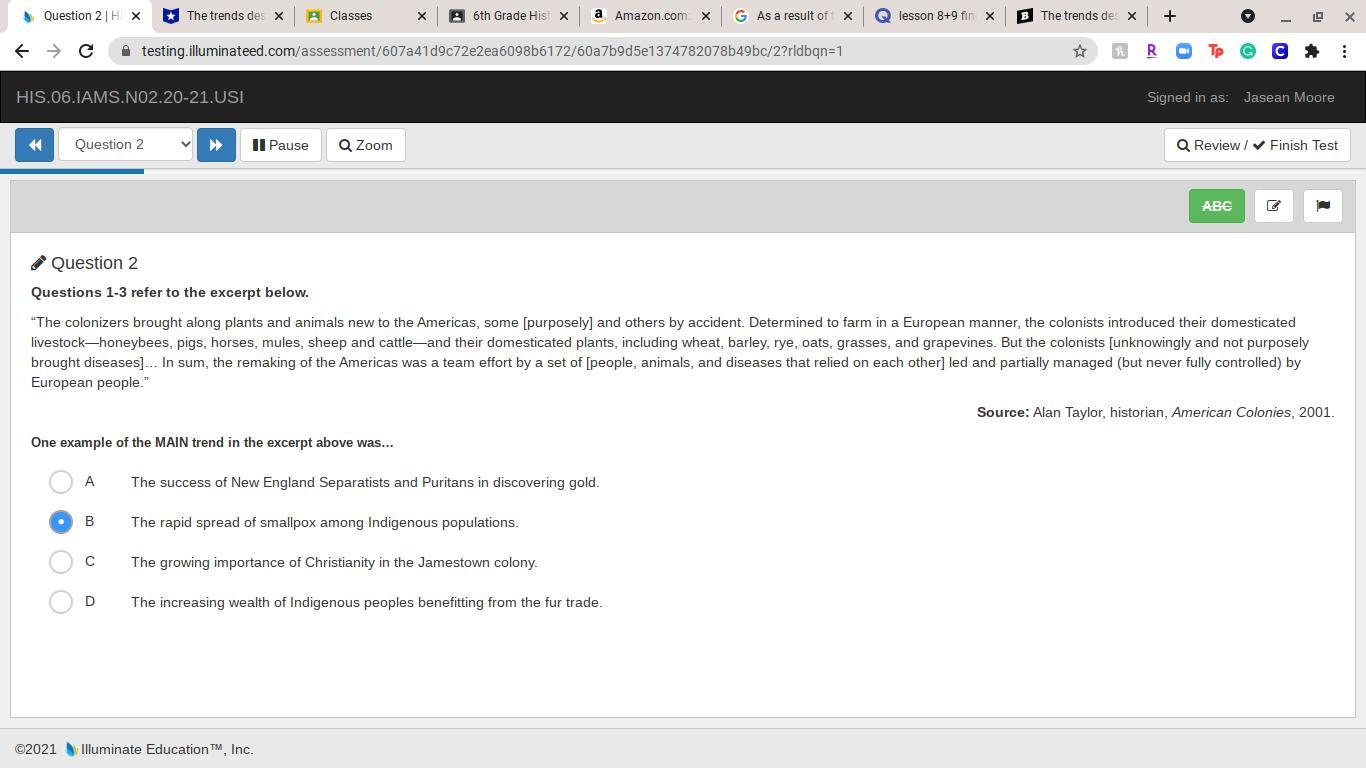This screenshot has height=768, width=1366.
Task: Reload the current page
Action: pyautogui.click(x=86, y=51)
